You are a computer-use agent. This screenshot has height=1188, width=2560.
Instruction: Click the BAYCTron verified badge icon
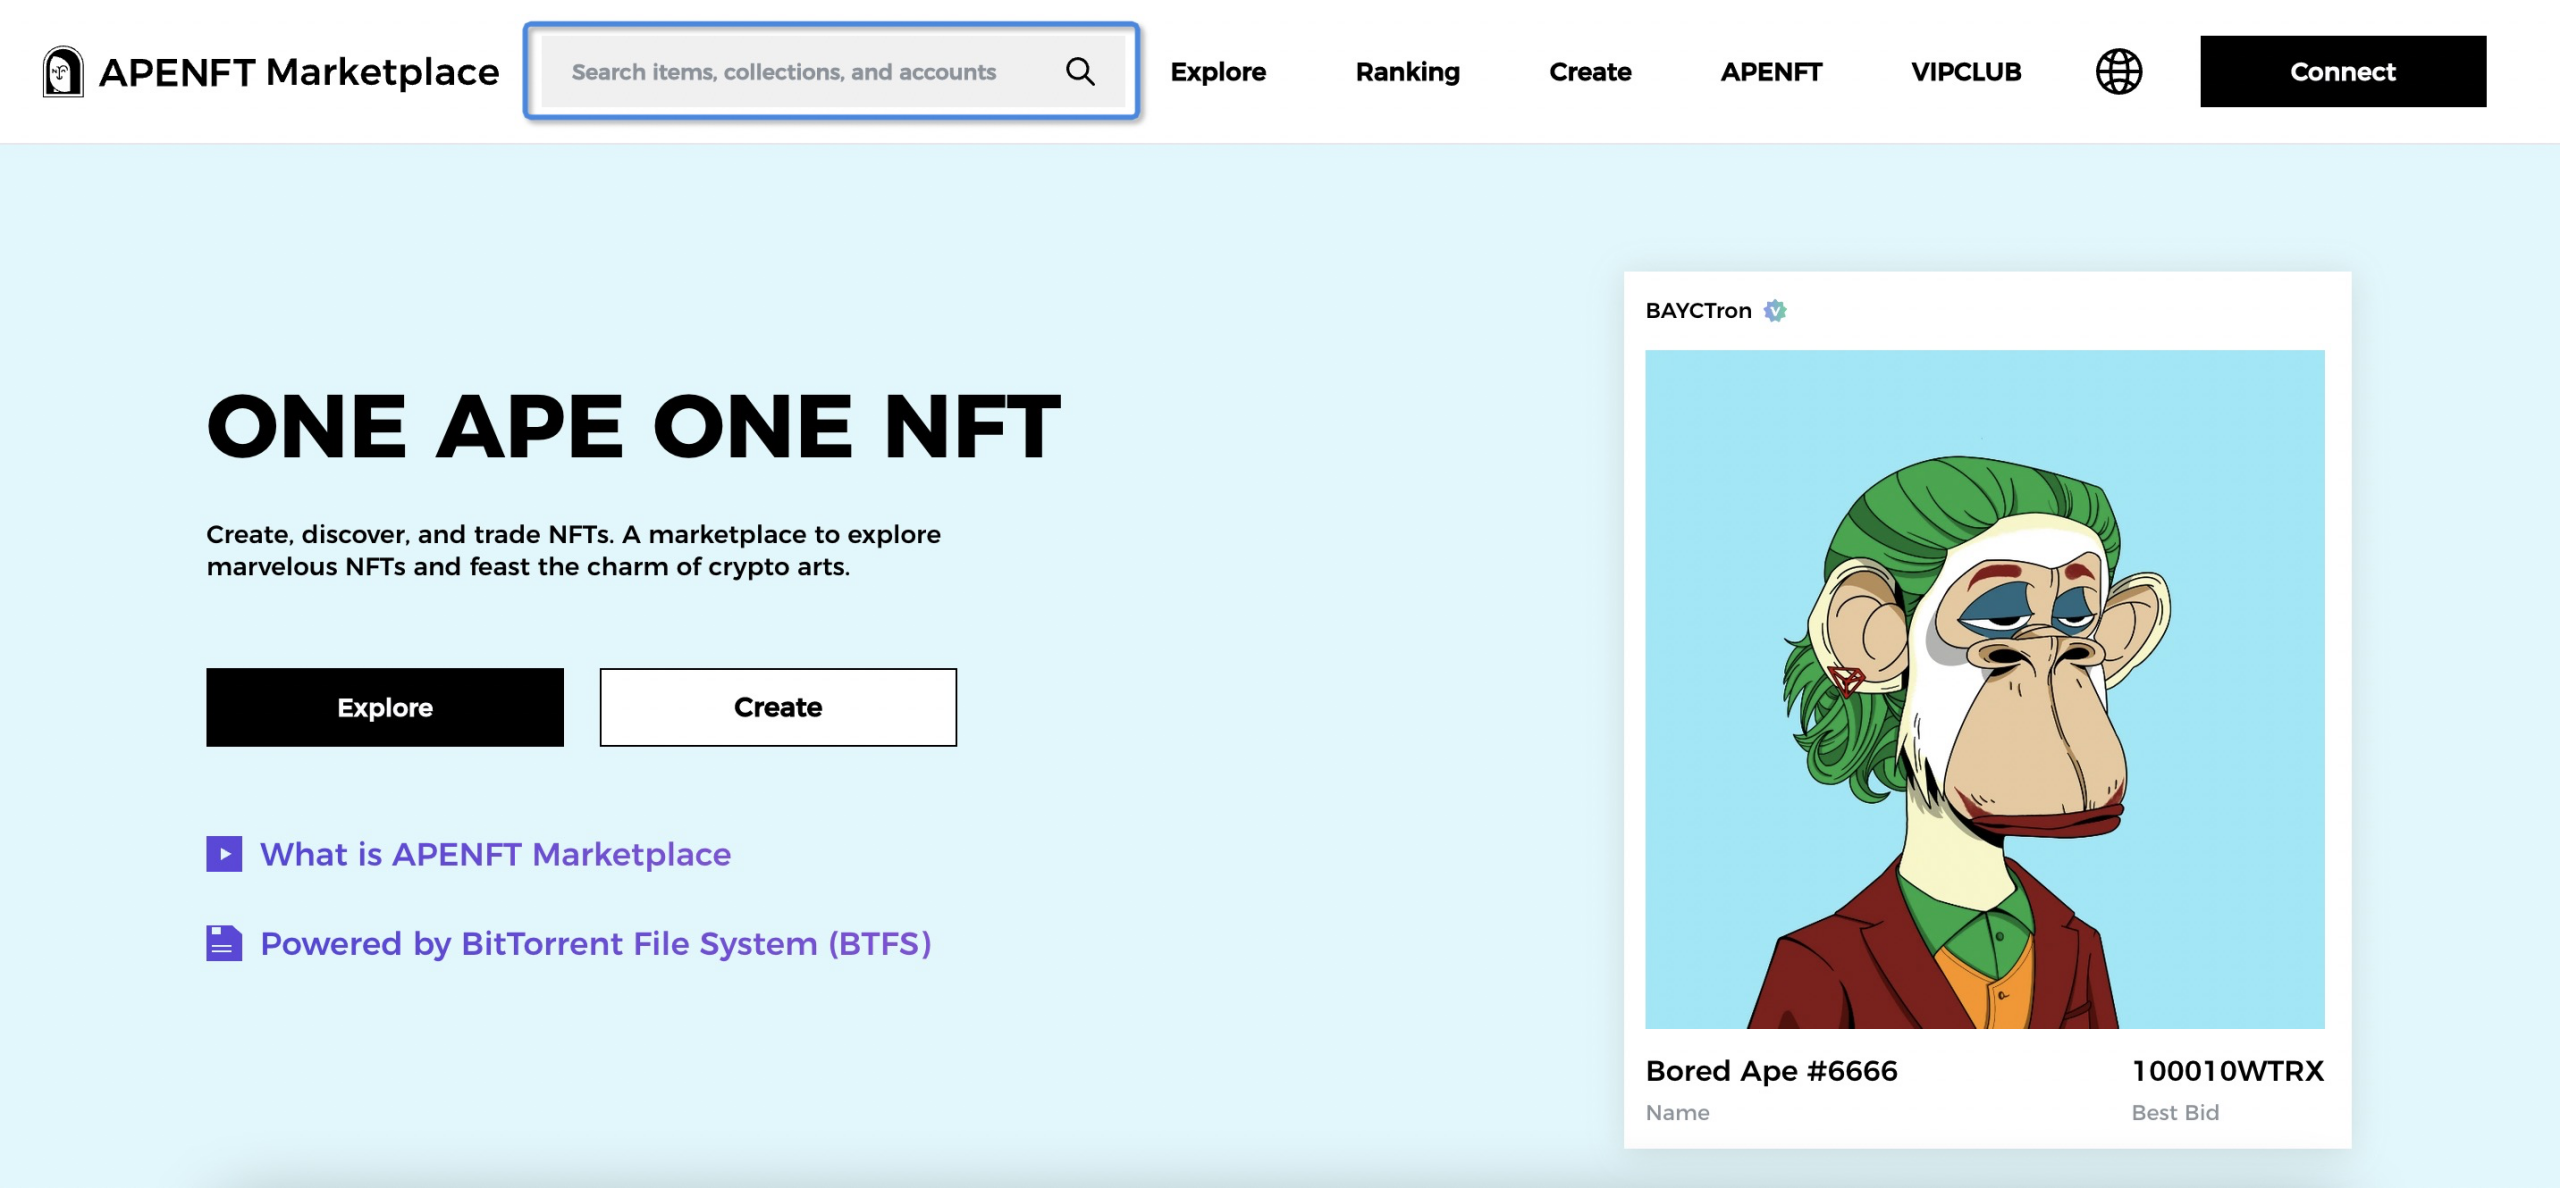[x=1775, y=311]
